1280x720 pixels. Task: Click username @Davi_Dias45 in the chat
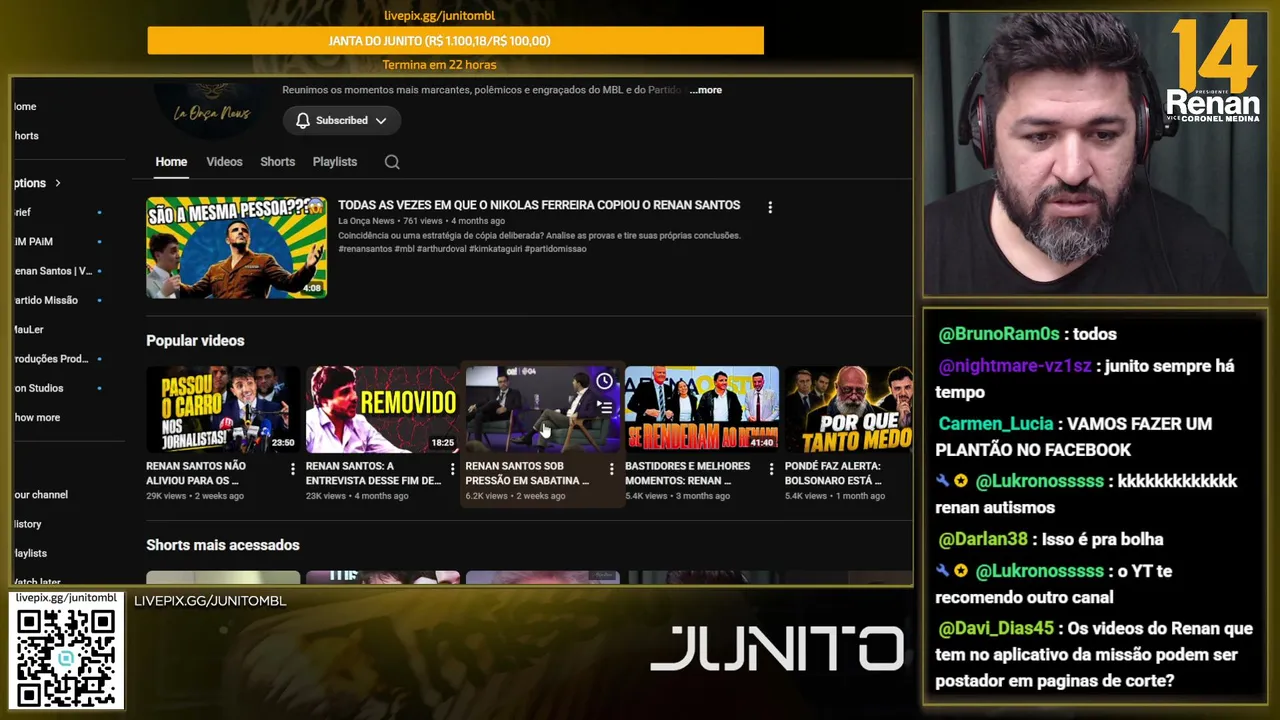point(996,629)
